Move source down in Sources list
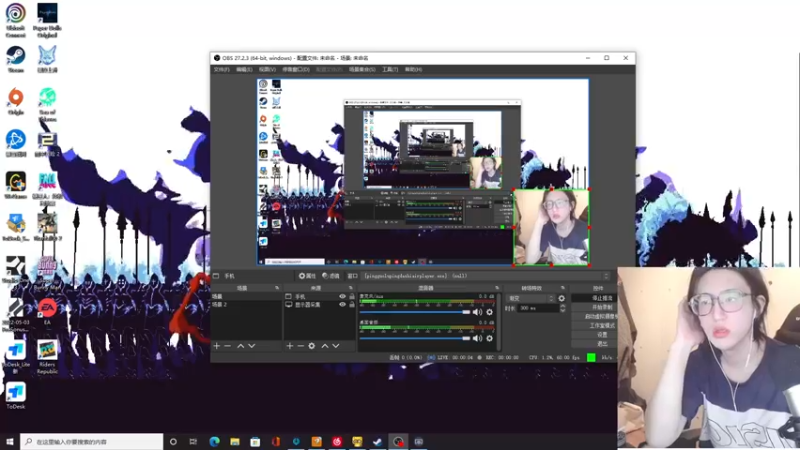Screen dimensions: 800x450 tap(336, 346)
